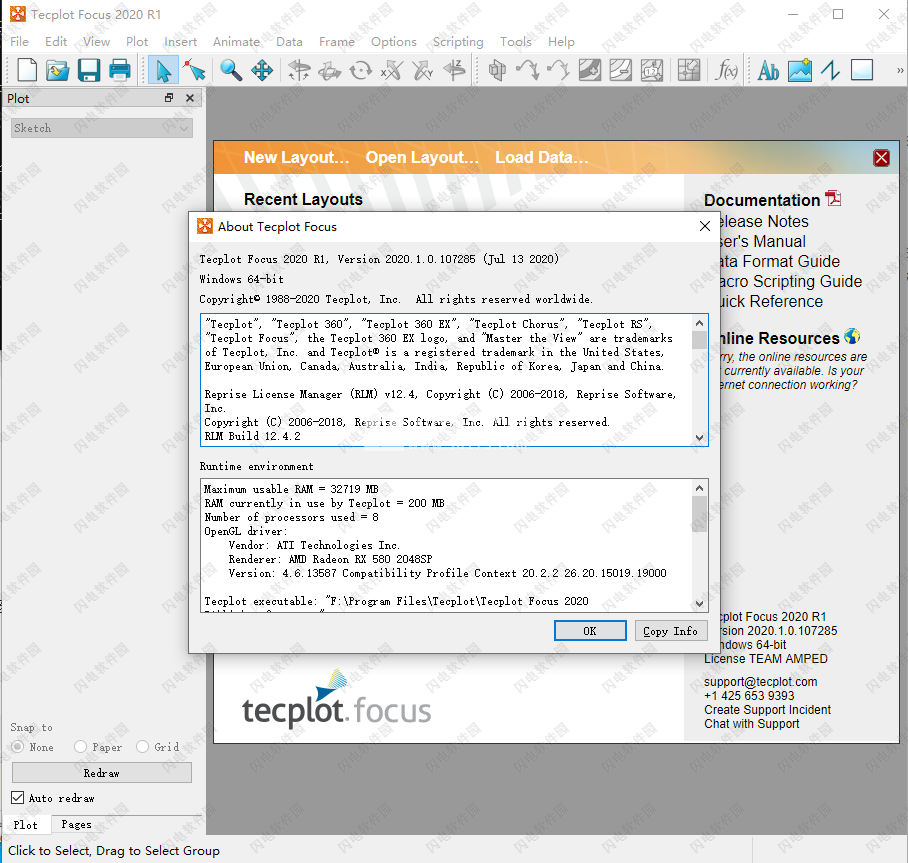Click the slice tool cube icon
Screen dimensions: 908x863
497,71
